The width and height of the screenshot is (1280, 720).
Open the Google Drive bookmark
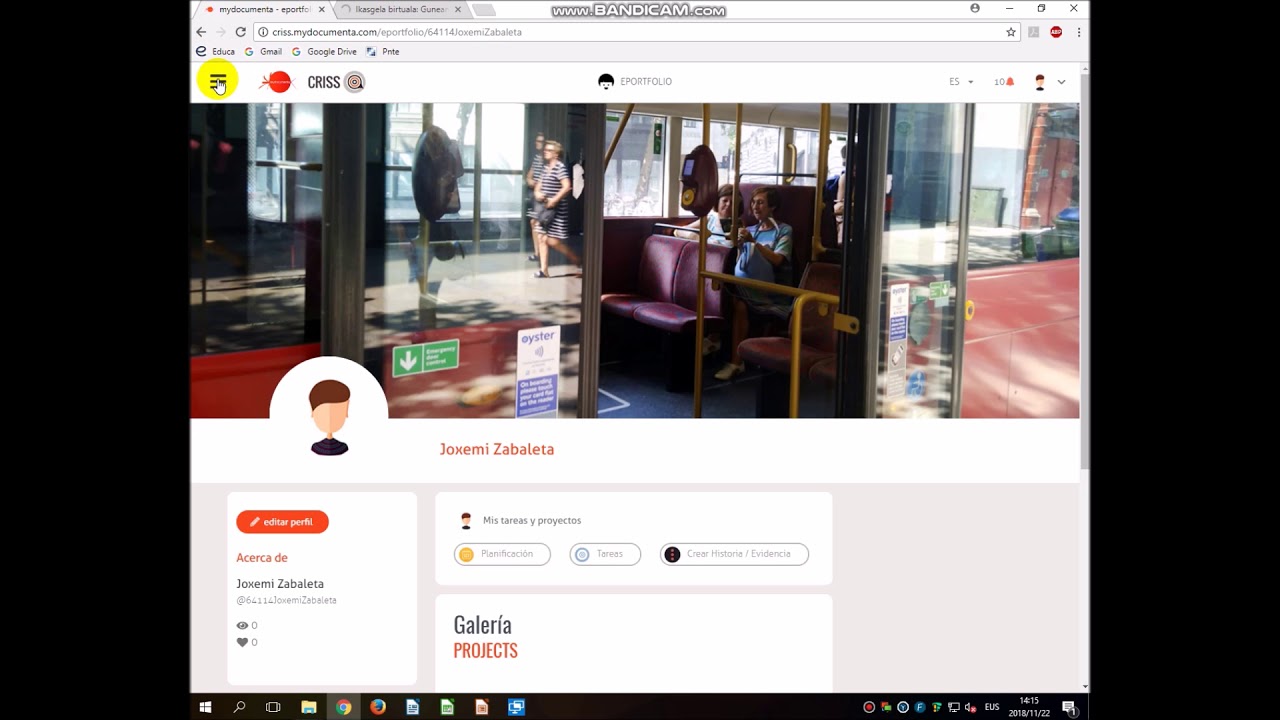(324, 51)
